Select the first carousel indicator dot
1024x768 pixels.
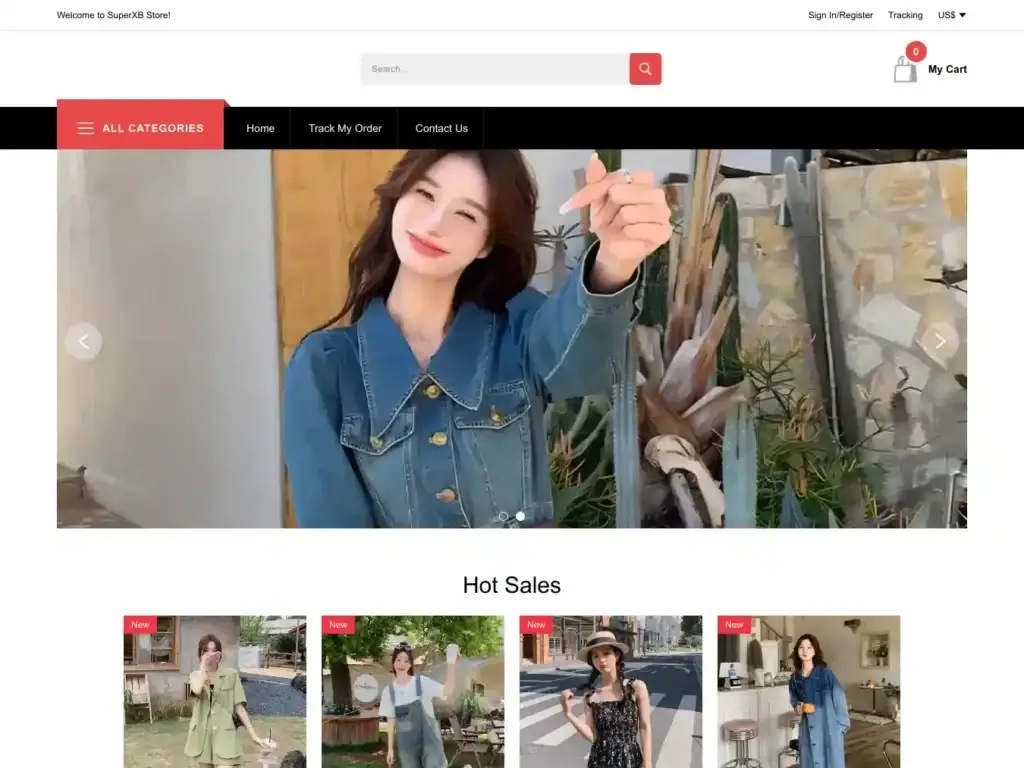coord(503,516)
